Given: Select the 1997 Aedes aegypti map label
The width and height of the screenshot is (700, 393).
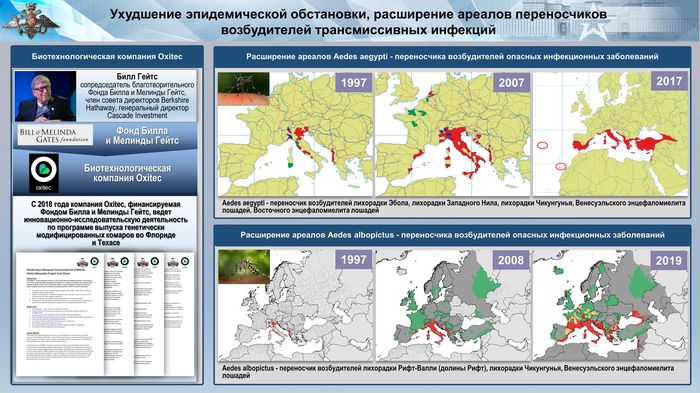Looking at the screenshot, I should (354, 83).
